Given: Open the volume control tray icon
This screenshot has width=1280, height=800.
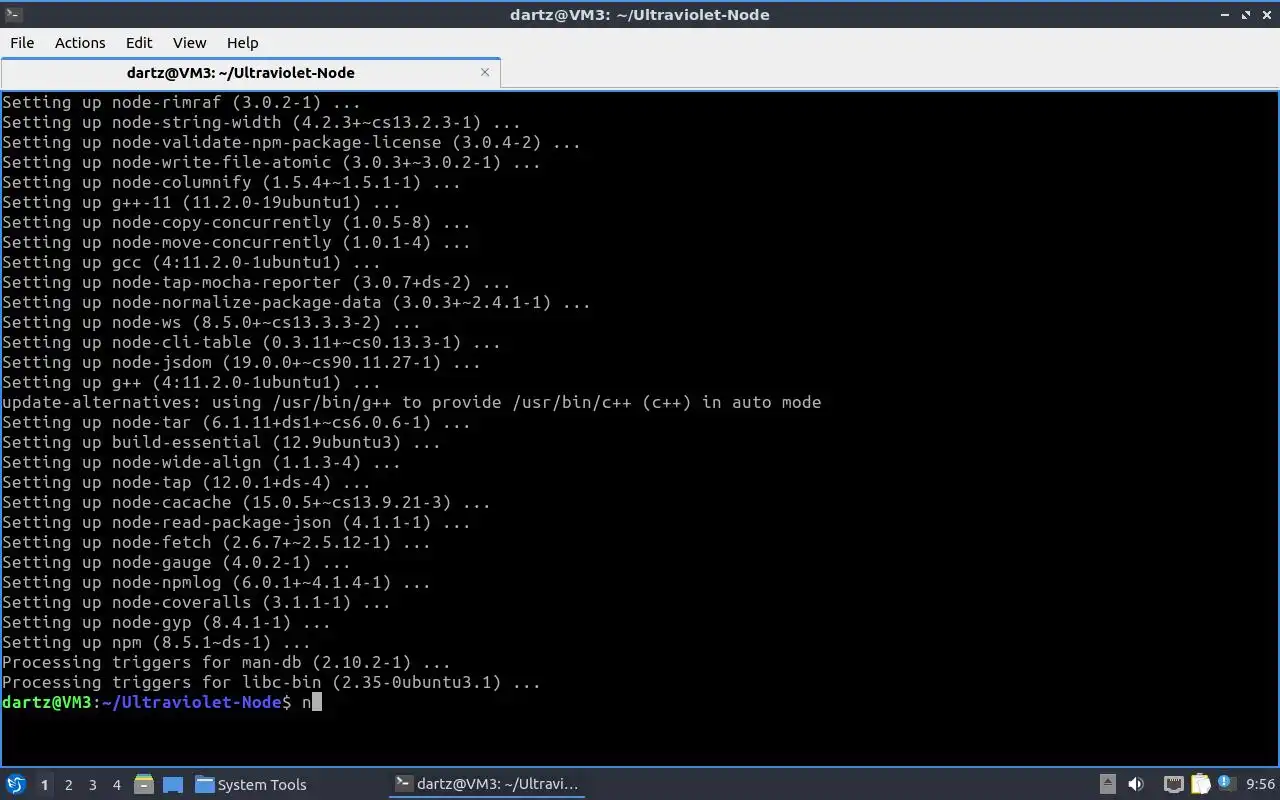Looking at the screenshot, I should click(x=1136, y=784).
